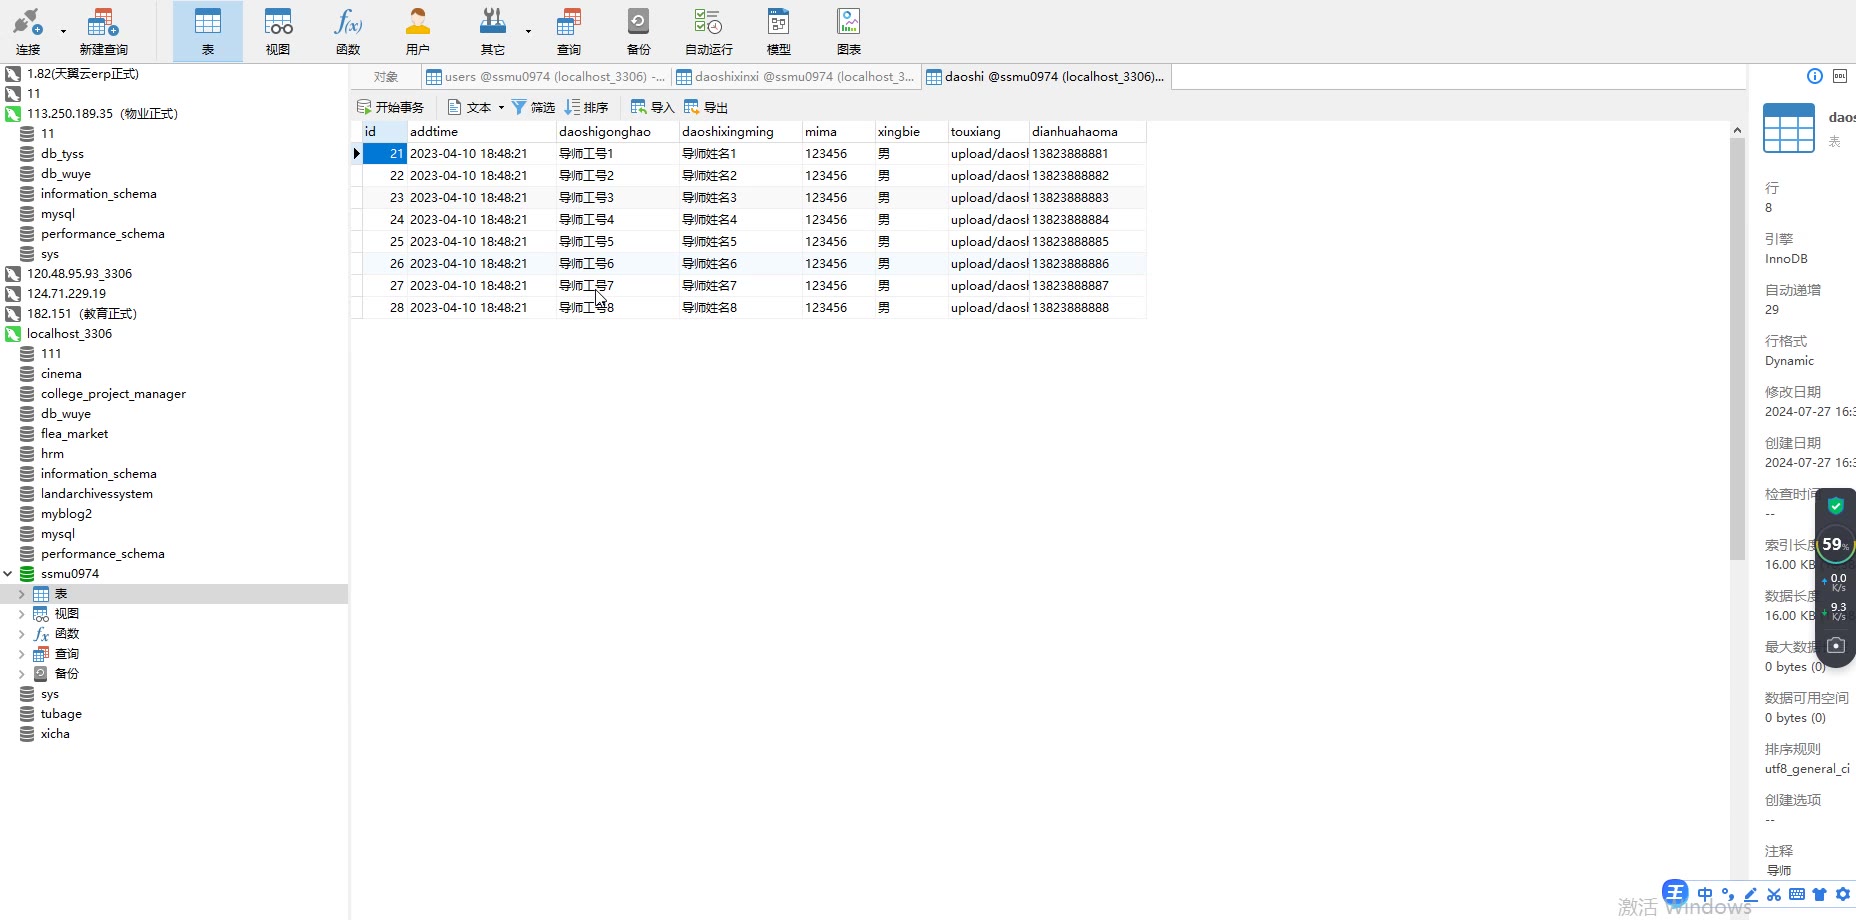Select the tubage database

(61, 714)
